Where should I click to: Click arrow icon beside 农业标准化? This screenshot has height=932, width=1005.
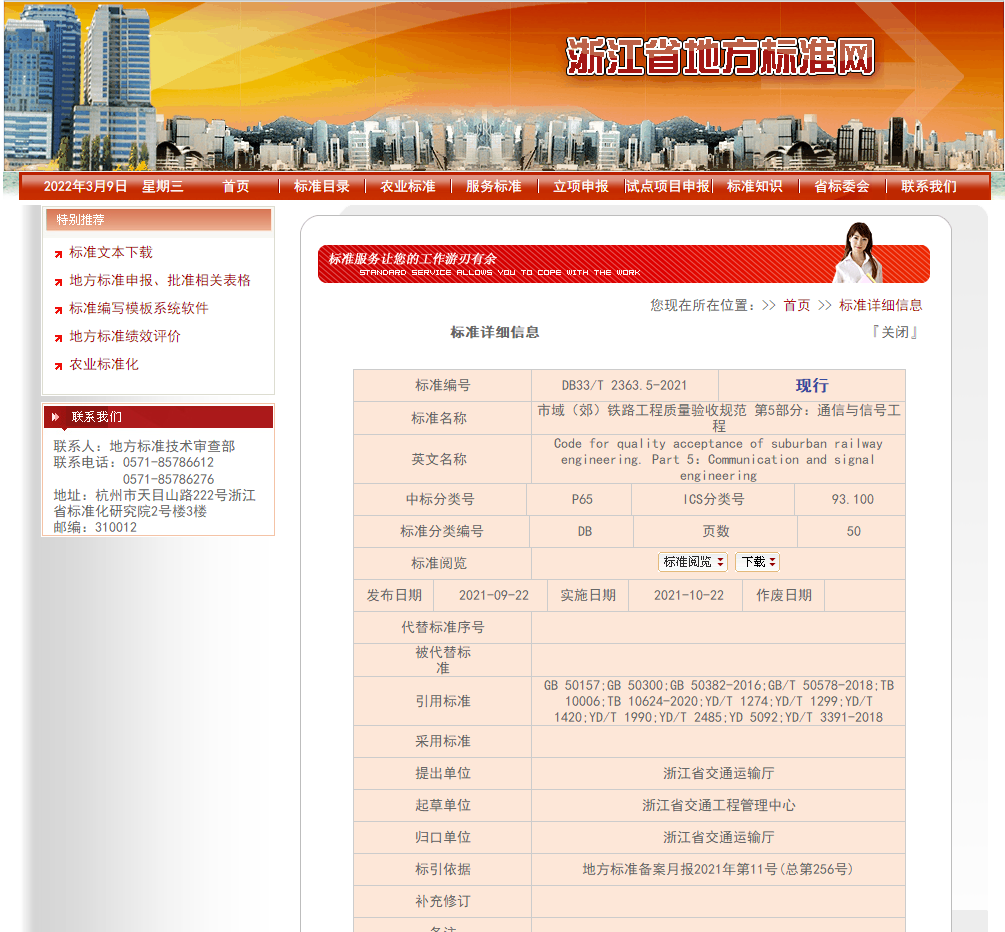pos(59,366)
